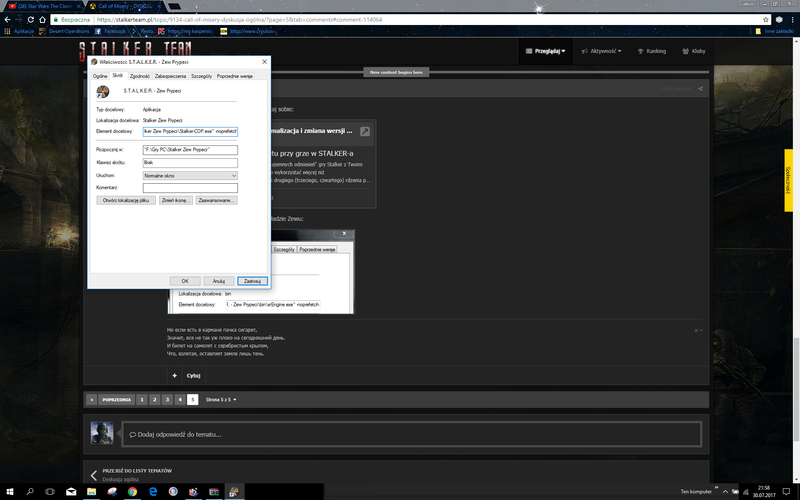This screenshot has height=500, width=800.
Task: Go to page 4 of the topic
Action: [180, 399]
